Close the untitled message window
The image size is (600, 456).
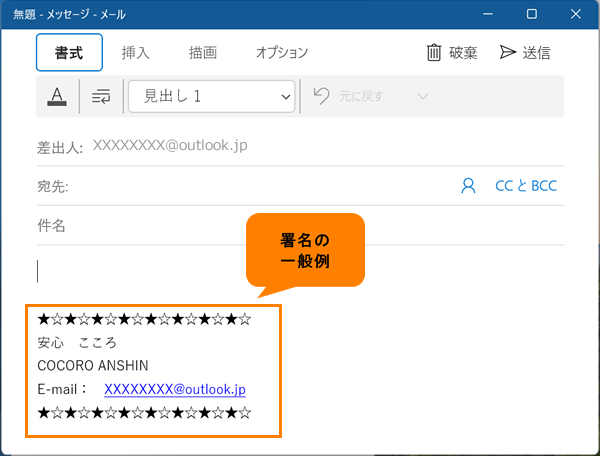(x=575, y=14)
